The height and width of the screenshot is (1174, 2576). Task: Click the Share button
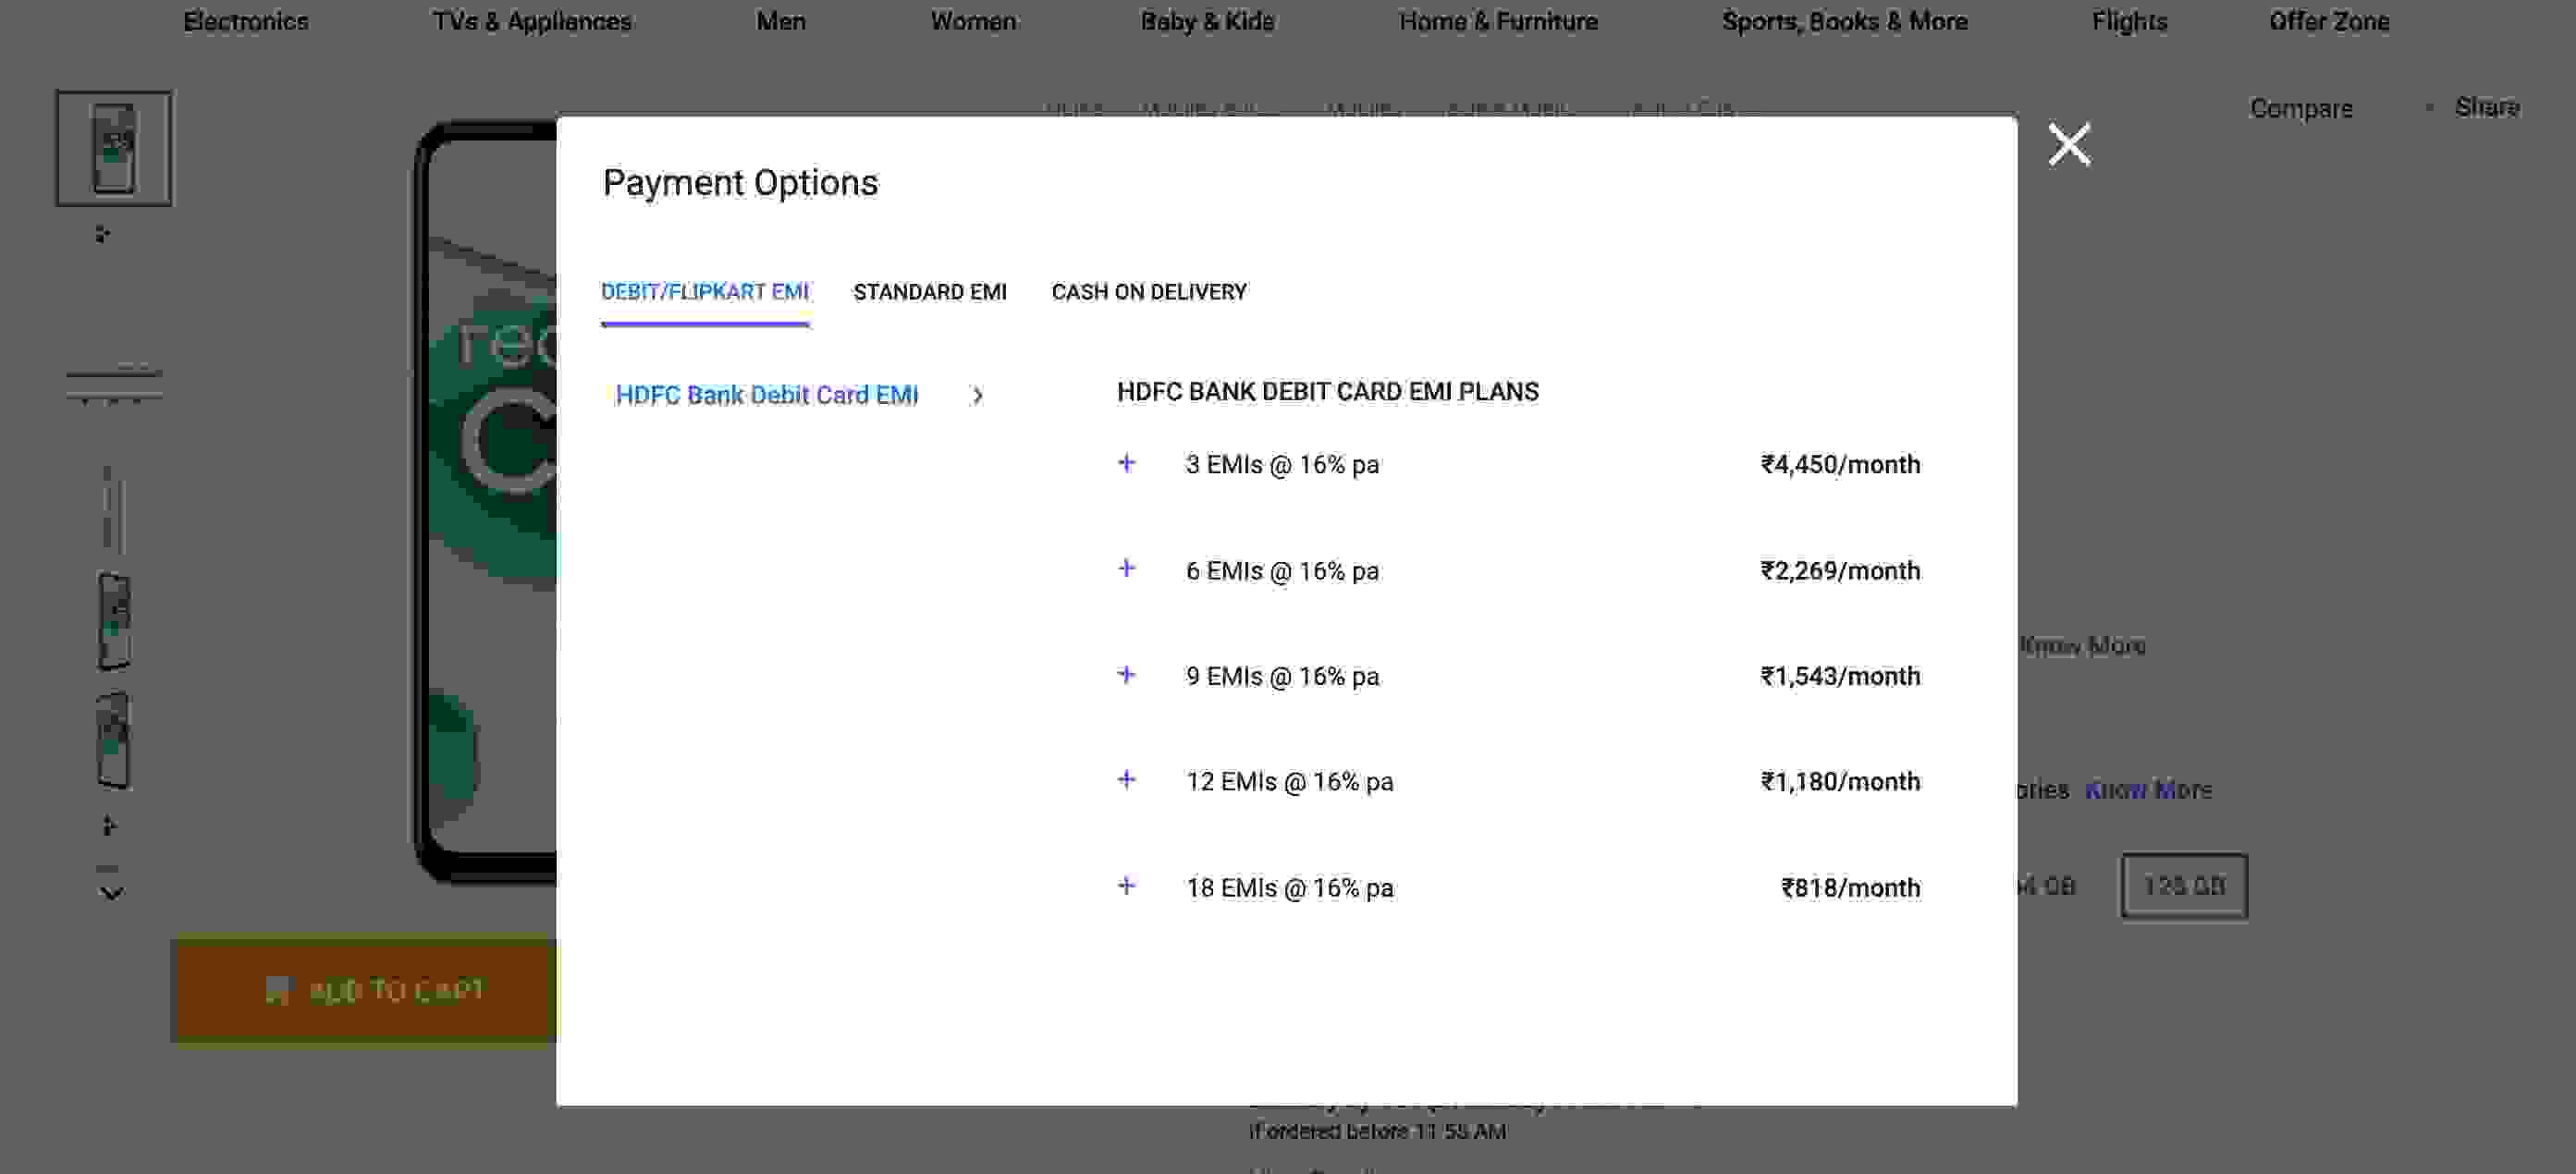(x=2487, y=107)
